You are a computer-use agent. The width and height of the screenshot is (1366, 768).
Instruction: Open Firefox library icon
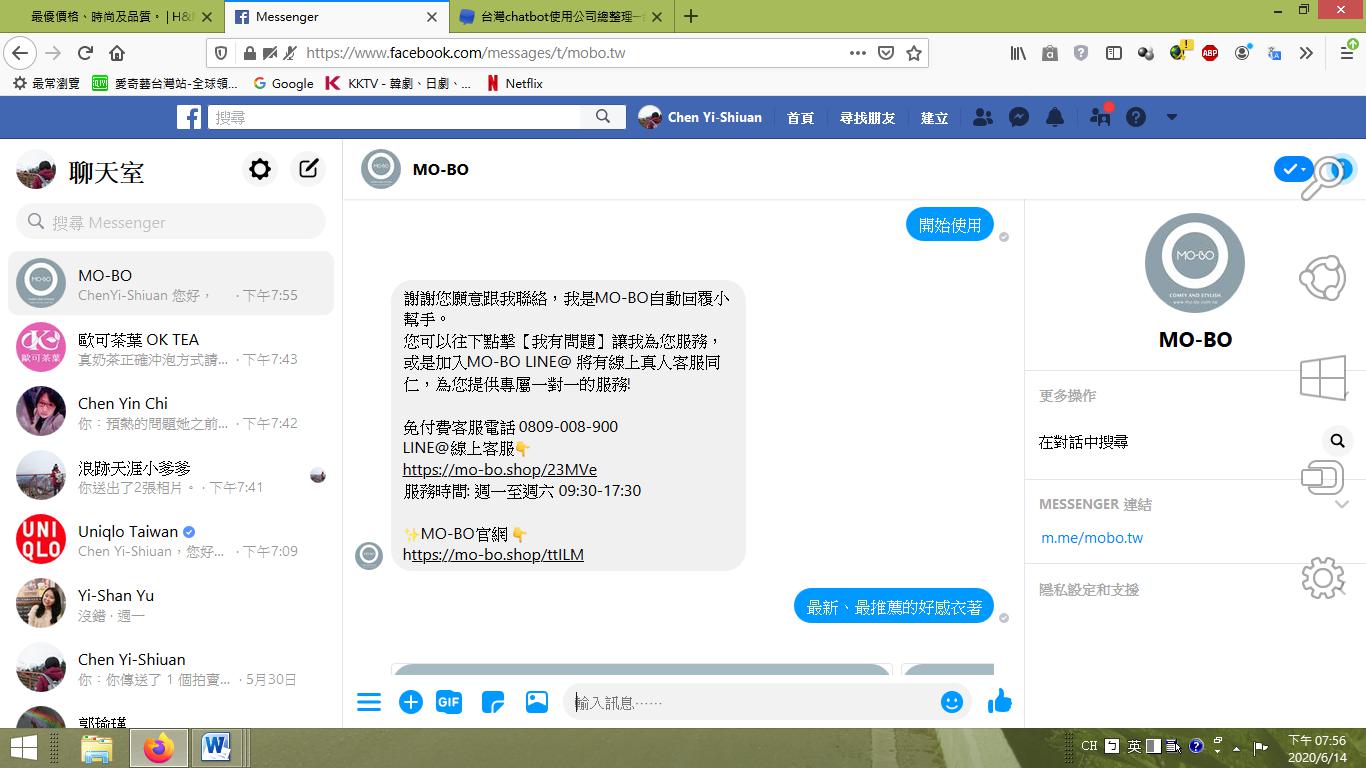[x=1018, y=53]
